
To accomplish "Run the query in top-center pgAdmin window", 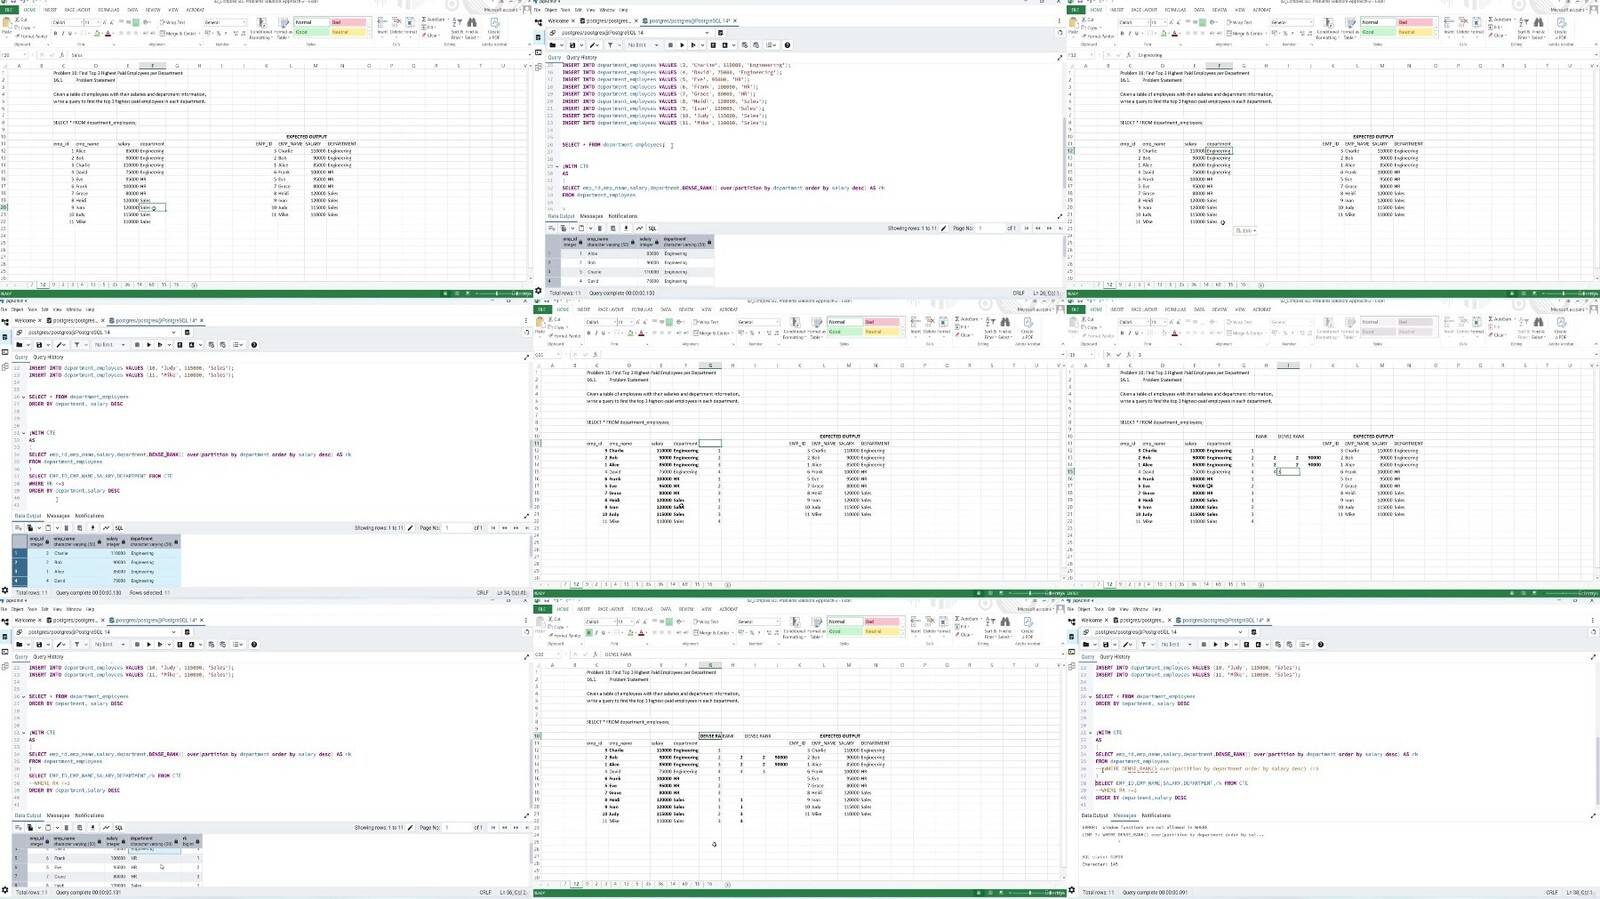I will click(682, 45).
